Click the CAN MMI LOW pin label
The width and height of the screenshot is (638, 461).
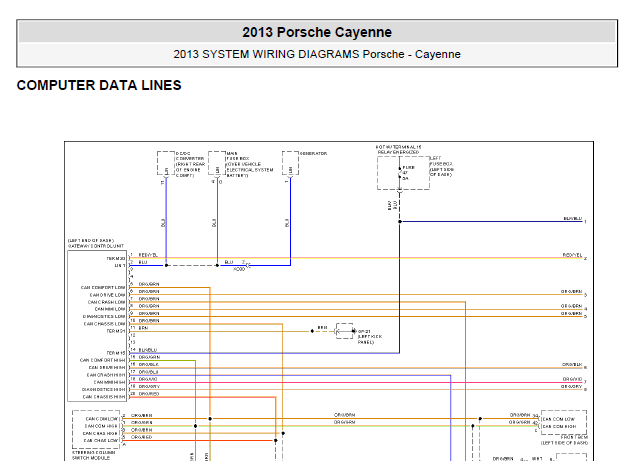coord(110,309)
